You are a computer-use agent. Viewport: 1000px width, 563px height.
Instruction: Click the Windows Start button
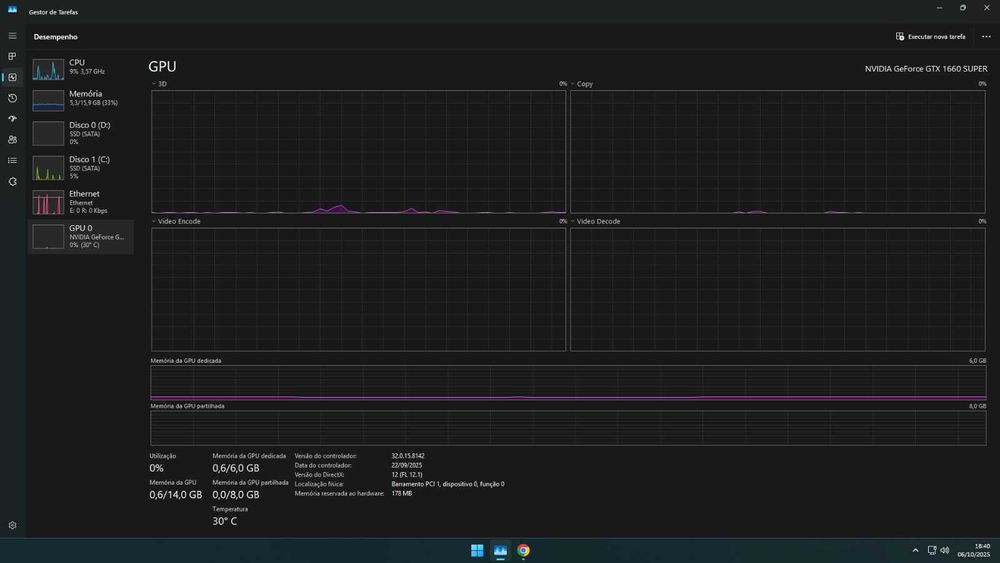[x=477, y=550]
